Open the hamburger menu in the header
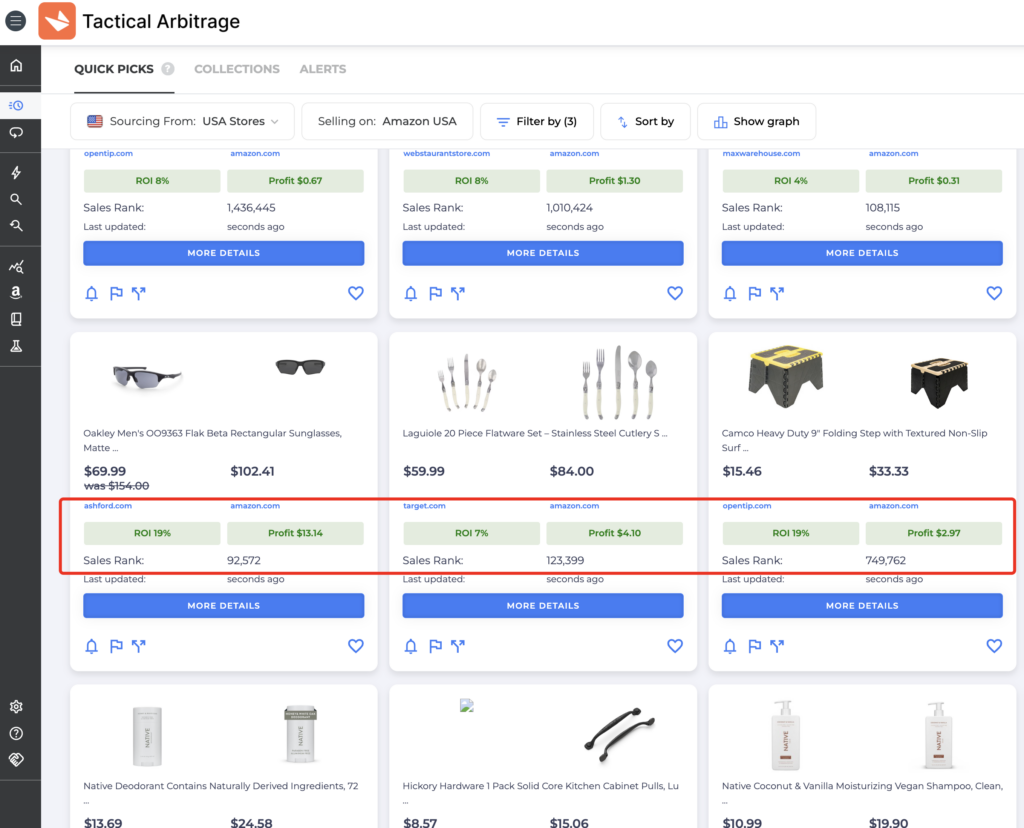Screen dimensions: 1024x828 click(16, 21)
